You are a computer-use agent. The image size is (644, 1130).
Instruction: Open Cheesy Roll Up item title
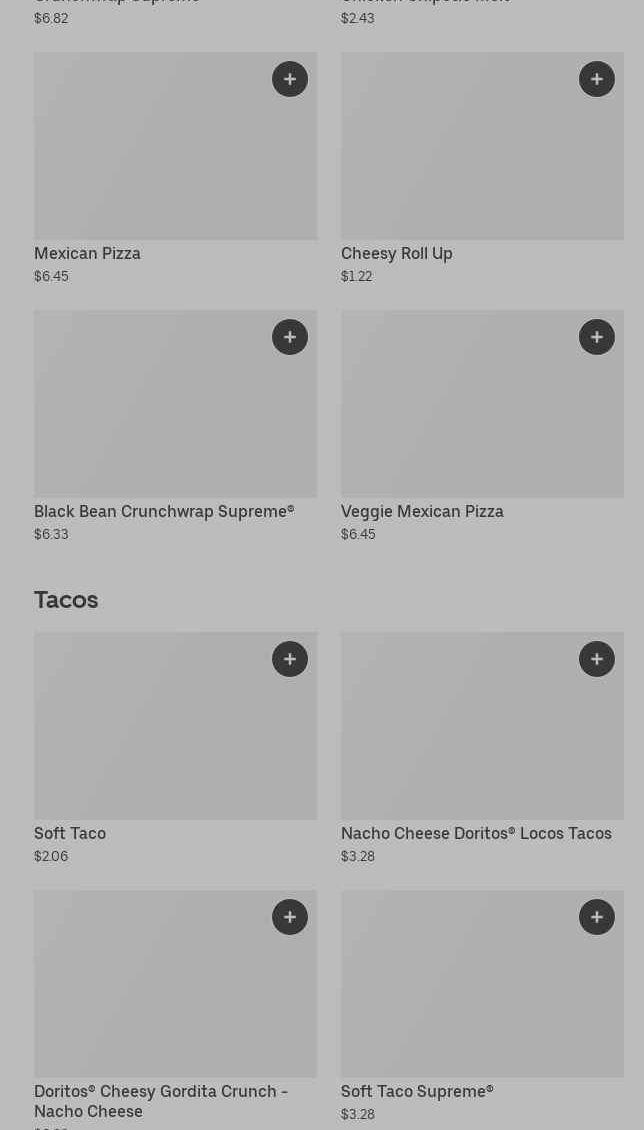pyautogui.click(x=396, y=254)
